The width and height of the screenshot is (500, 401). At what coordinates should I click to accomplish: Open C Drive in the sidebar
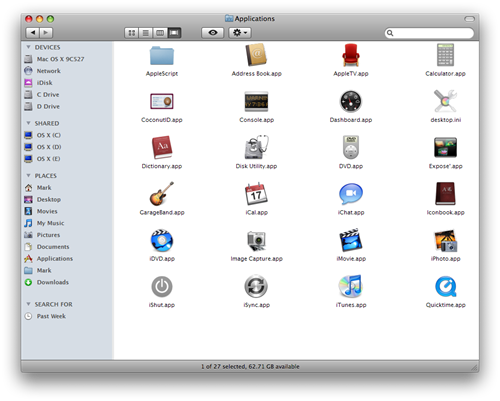(x=42, y=95)
